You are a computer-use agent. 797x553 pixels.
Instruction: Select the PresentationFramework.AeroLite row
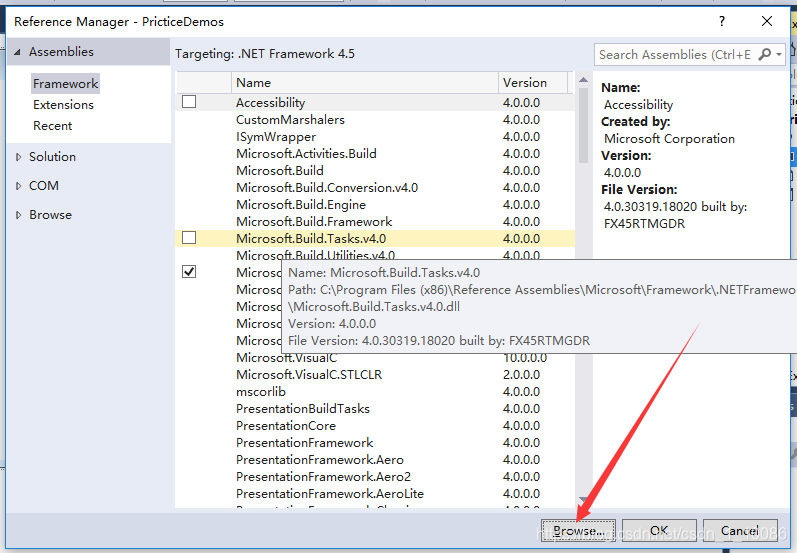[375, 494]
